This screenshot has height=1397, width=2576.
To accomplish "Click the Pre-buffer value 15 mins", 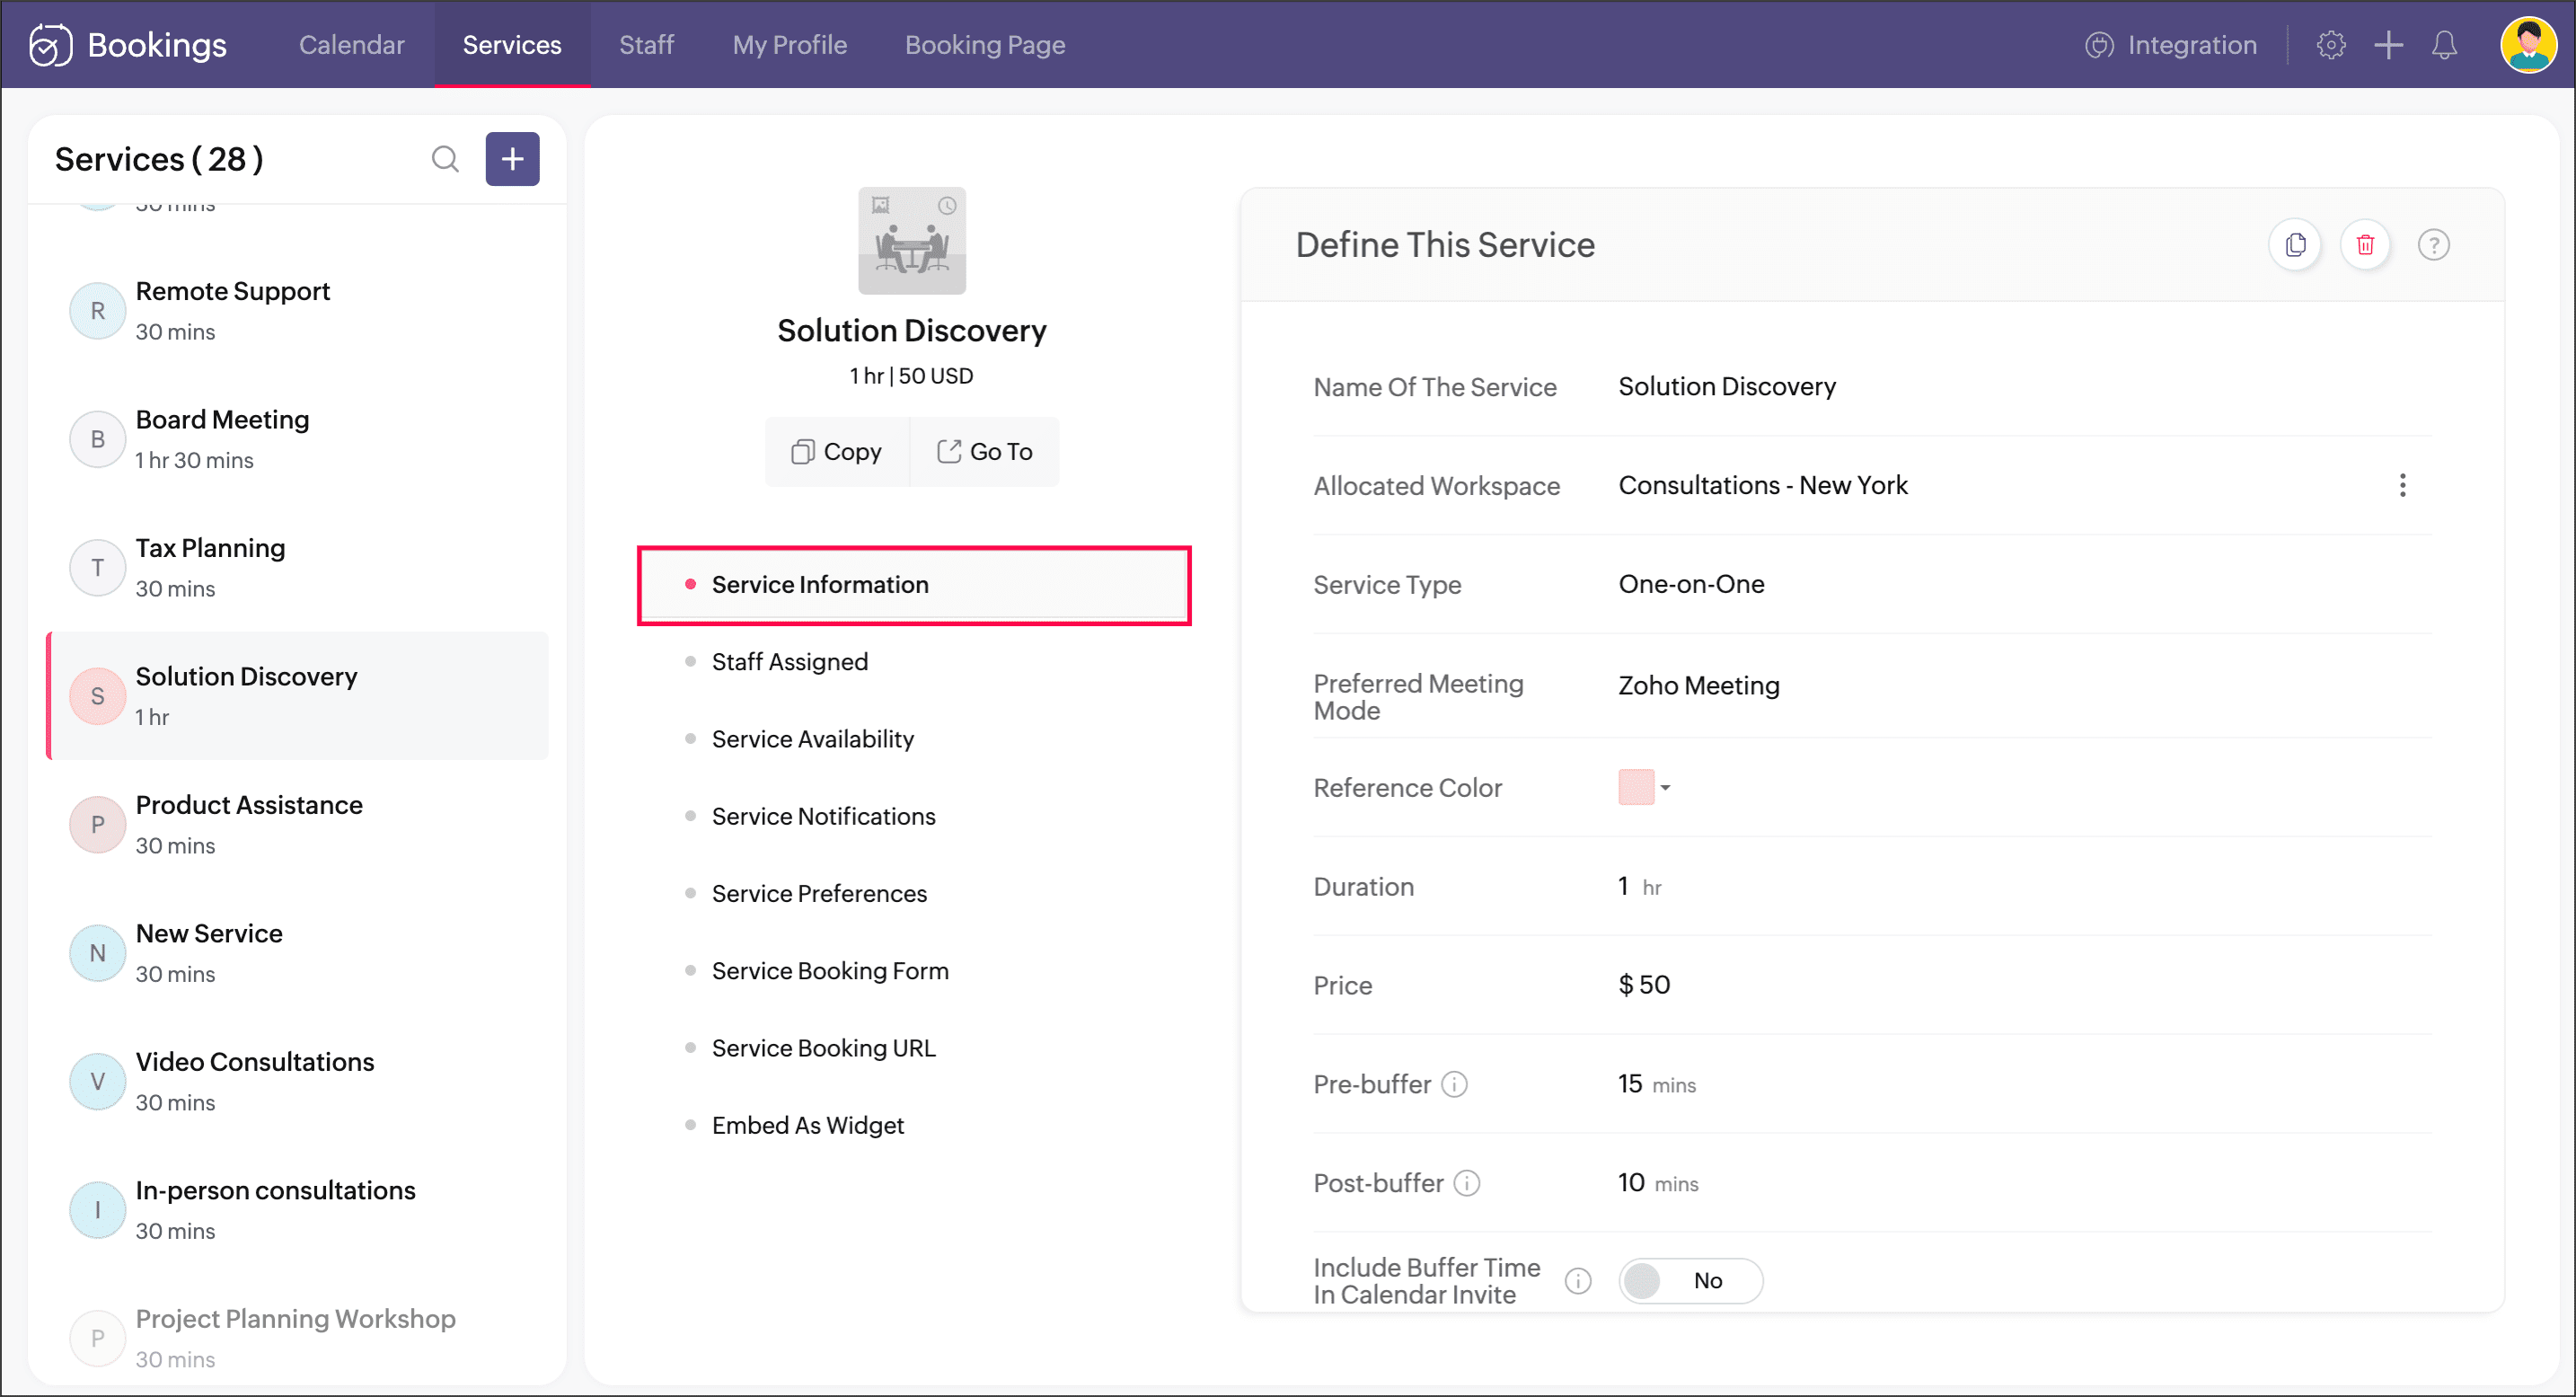I will 1656,1084.
